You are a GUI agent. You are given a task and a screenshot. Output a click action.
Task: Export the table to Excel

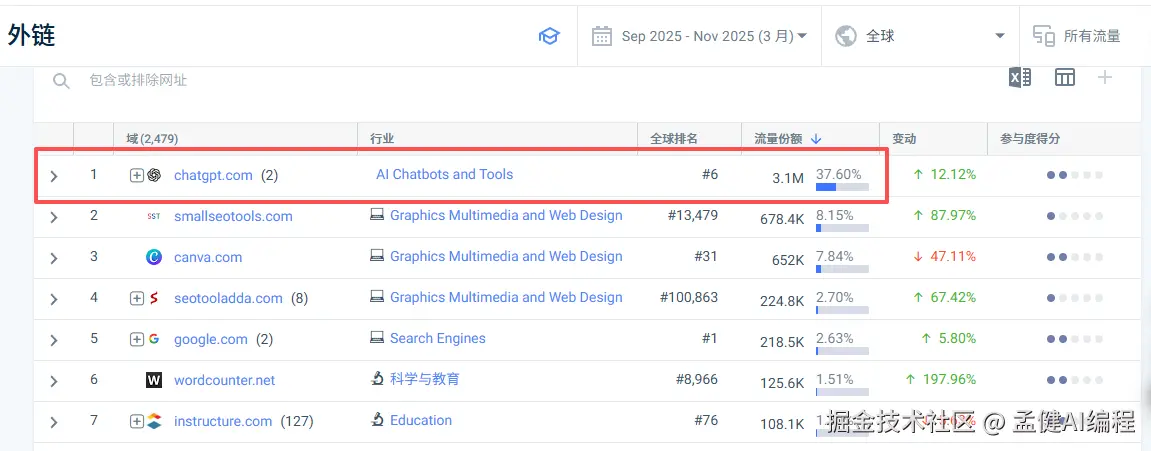point(1019,78)
